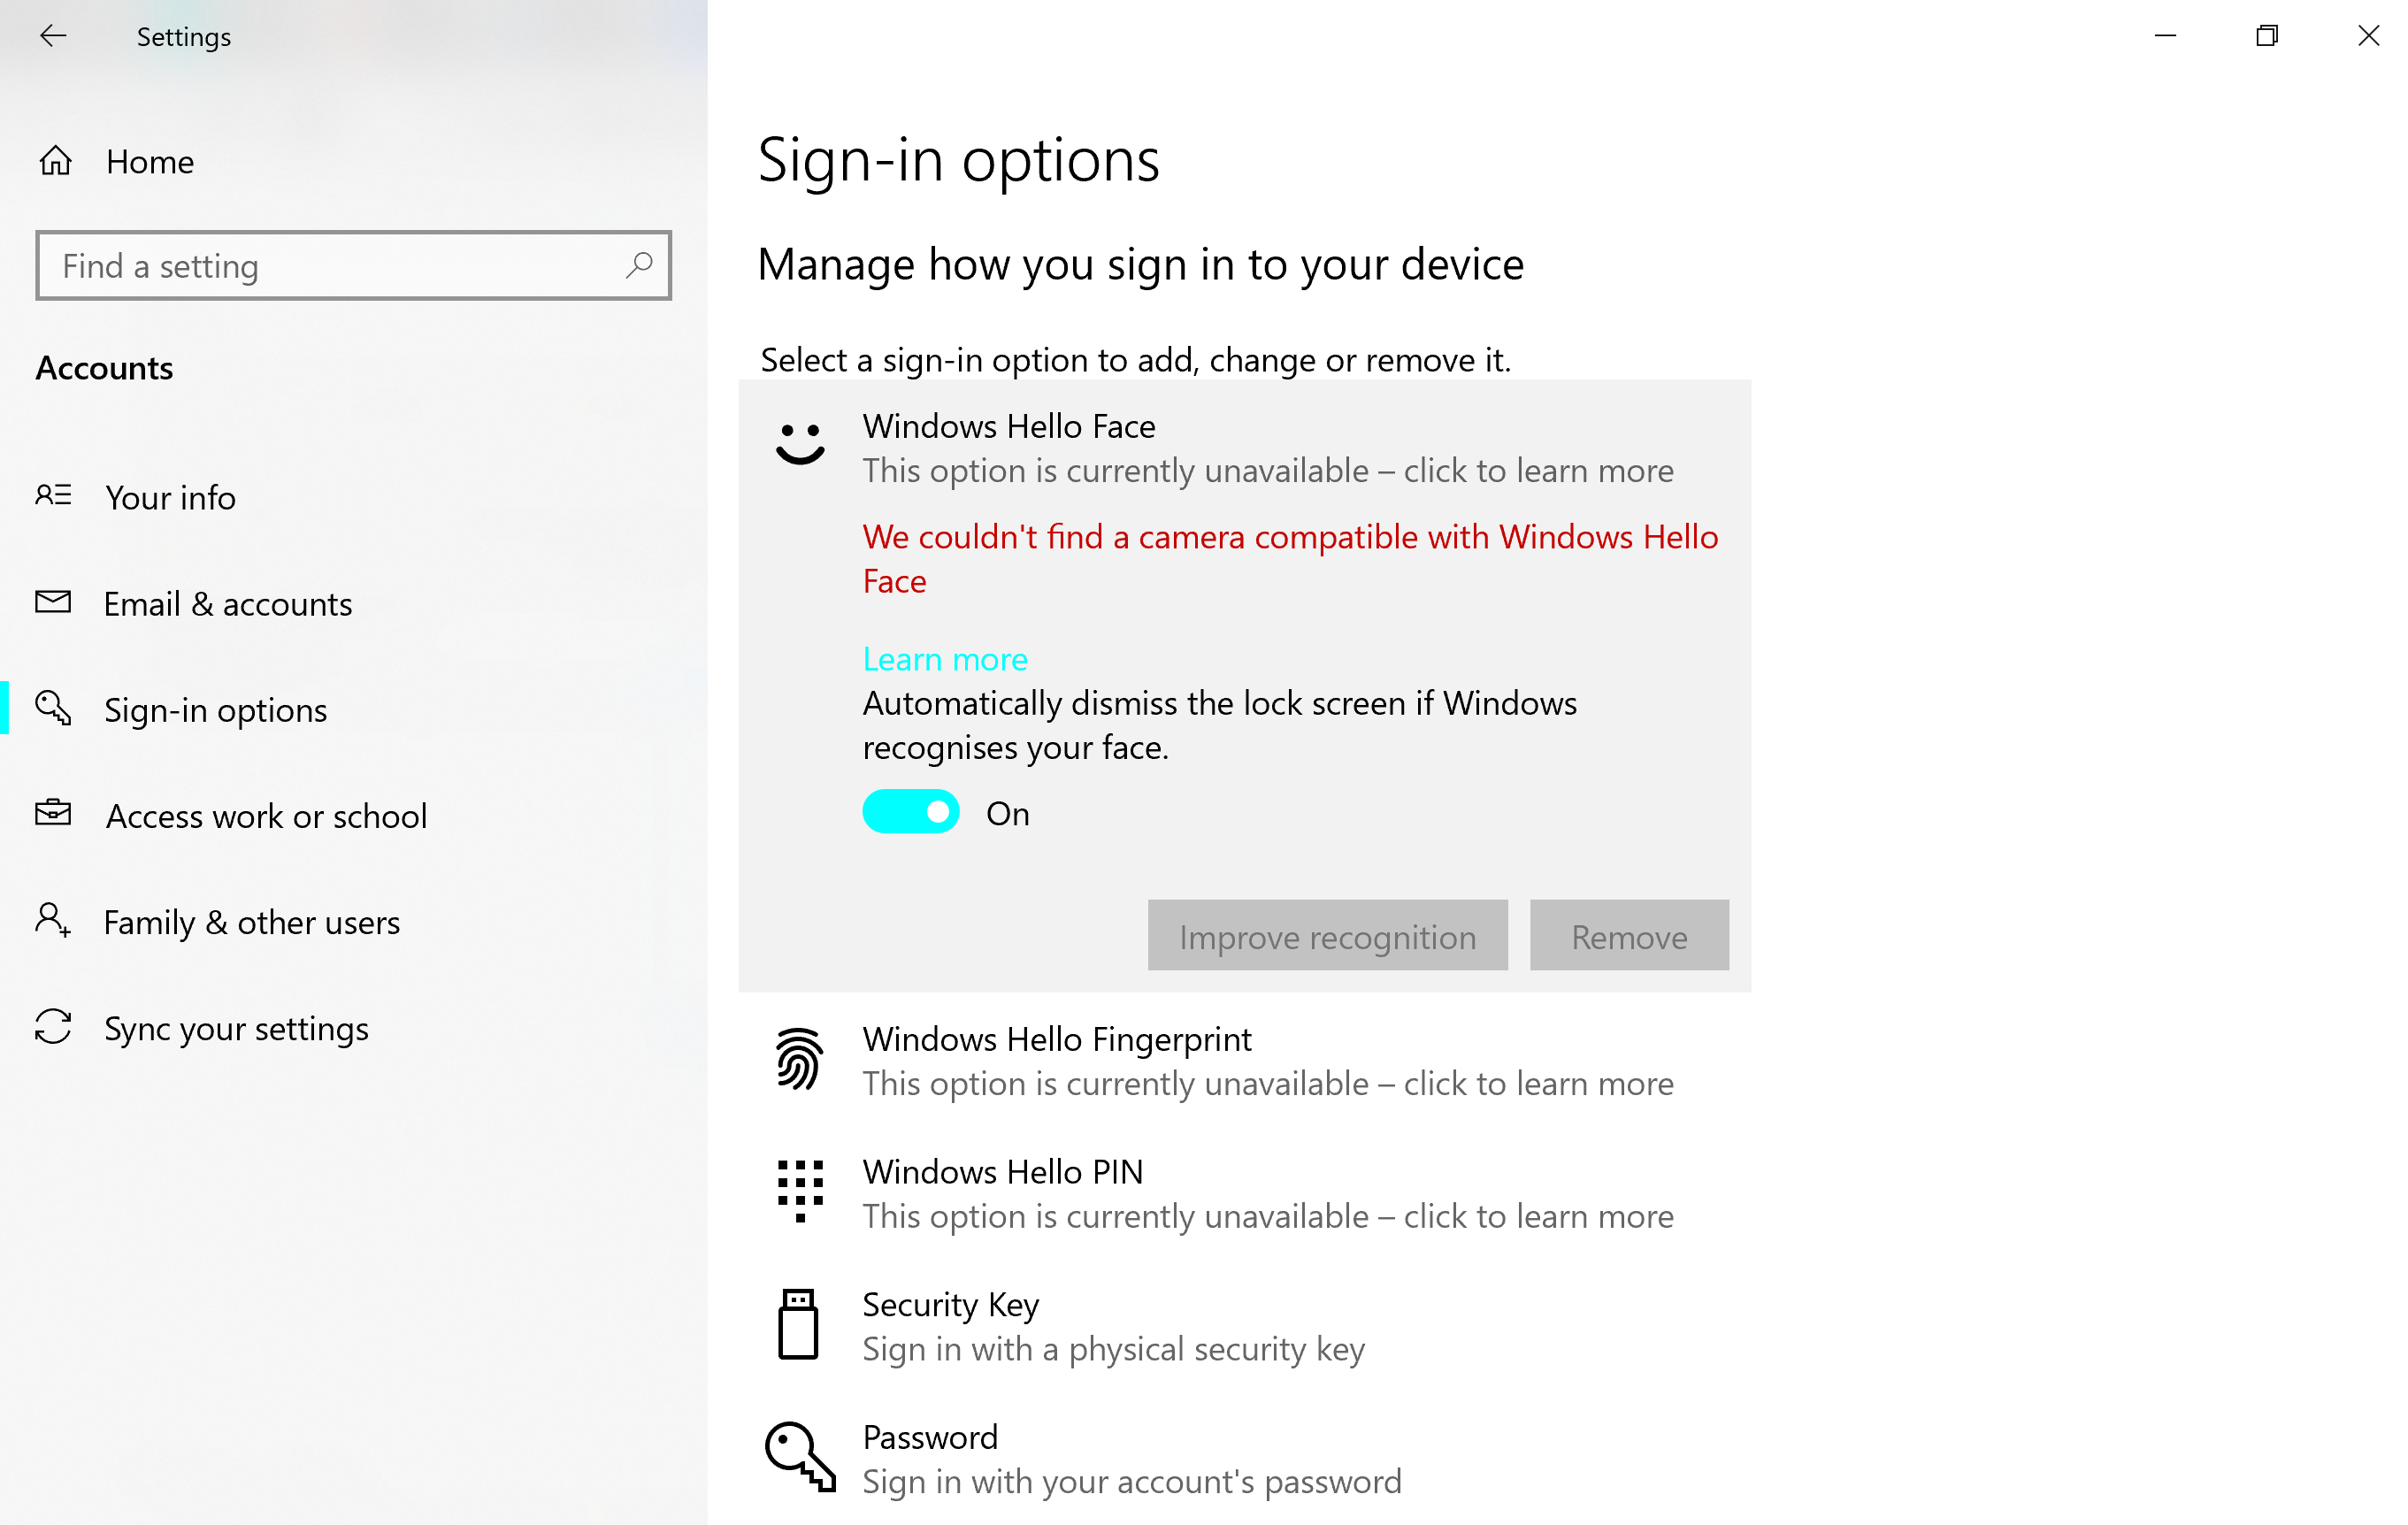Screen dimensions: 2408x1525
Task: Click the Sign-in options page heading
Action: (958, 160)
